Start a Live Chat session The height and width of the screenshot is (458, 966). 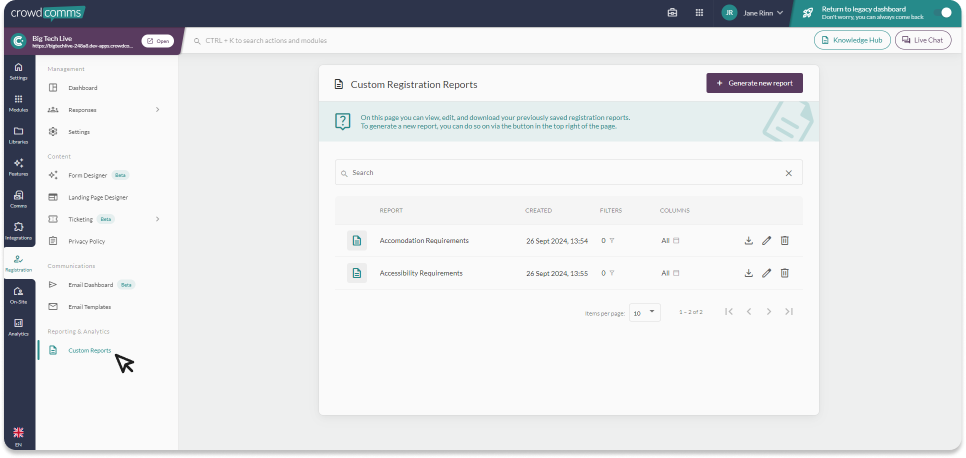pos(923,40)
